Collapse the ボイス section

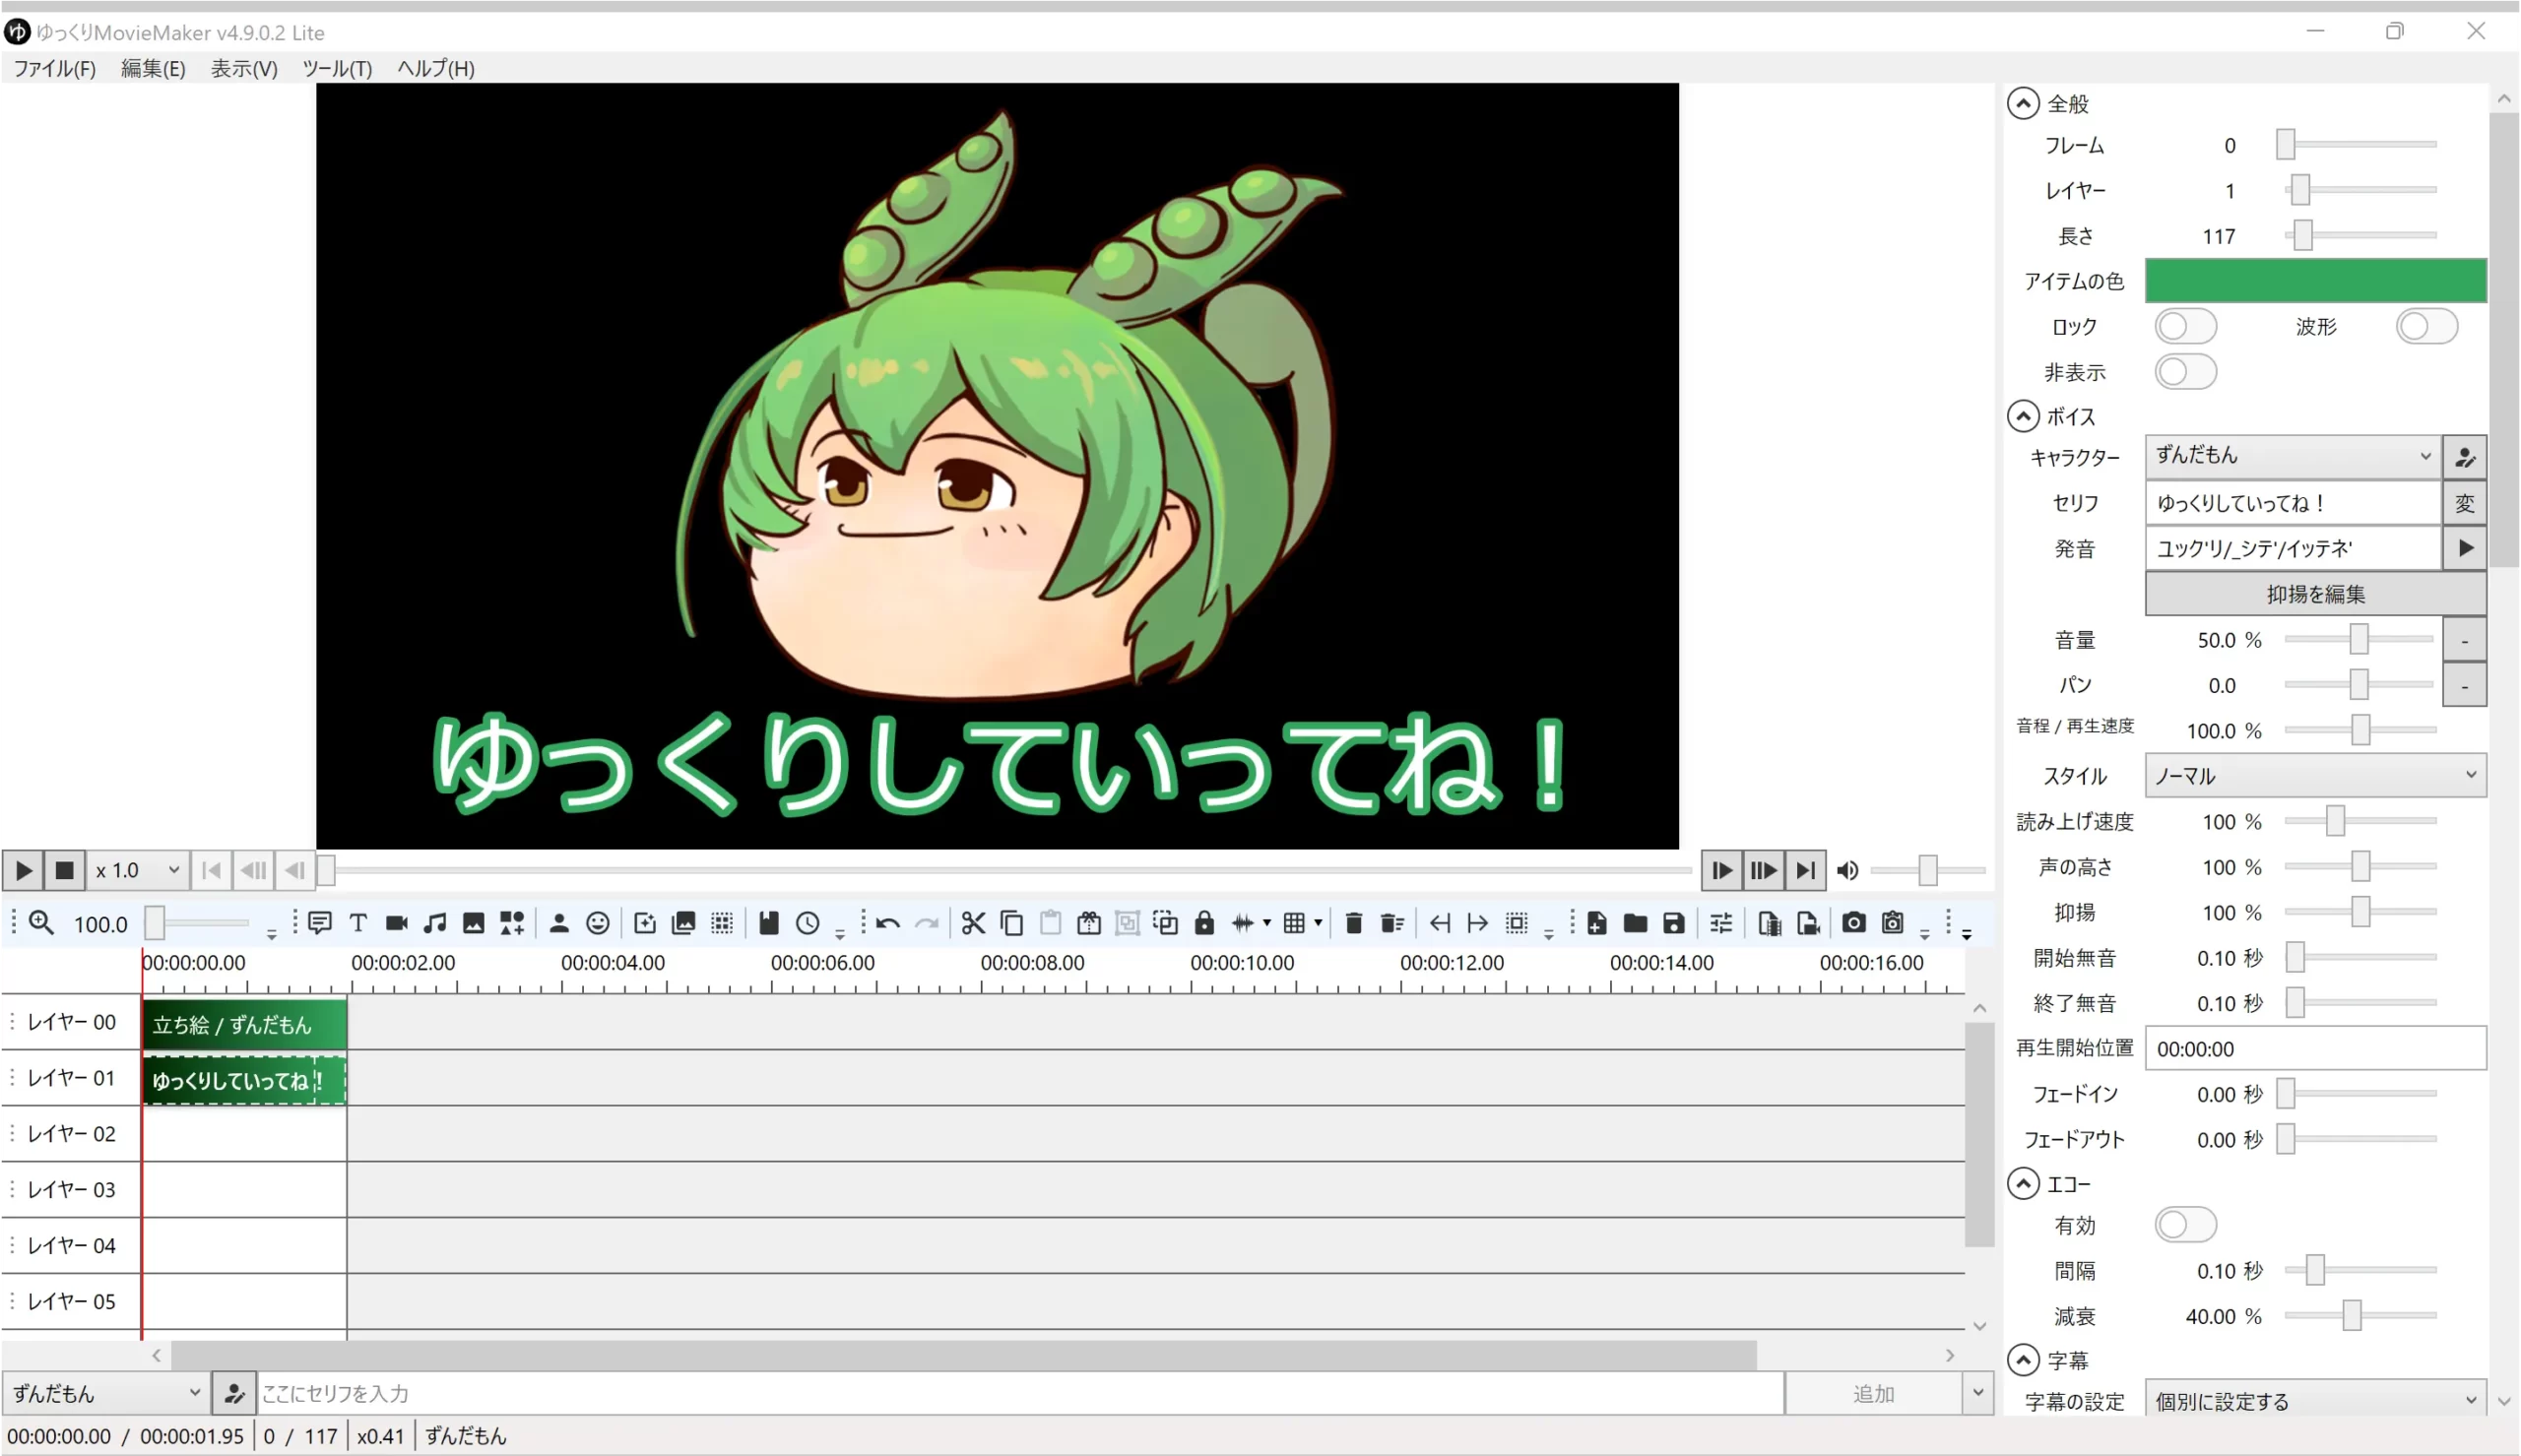(x=2023, y=416)
